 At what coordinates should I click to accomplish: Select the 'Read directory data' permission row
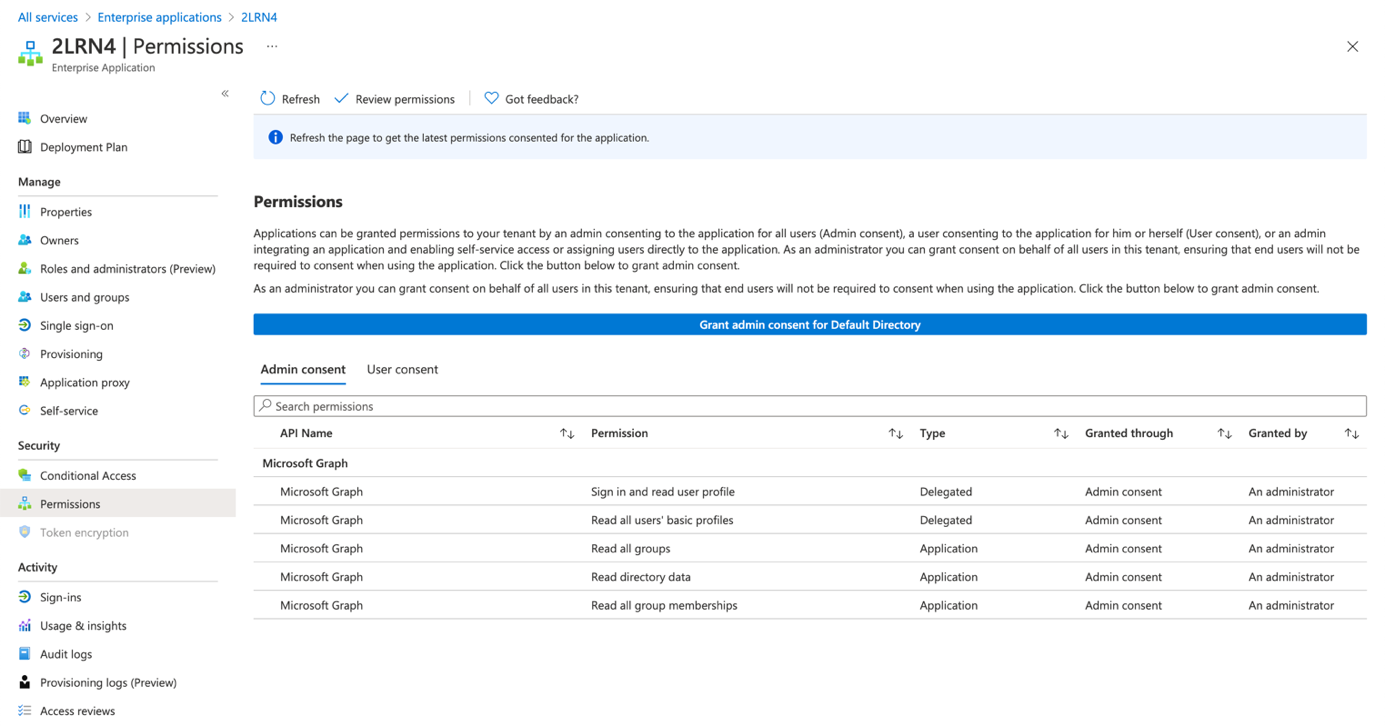pyautogui.click(x=810, y=576)
